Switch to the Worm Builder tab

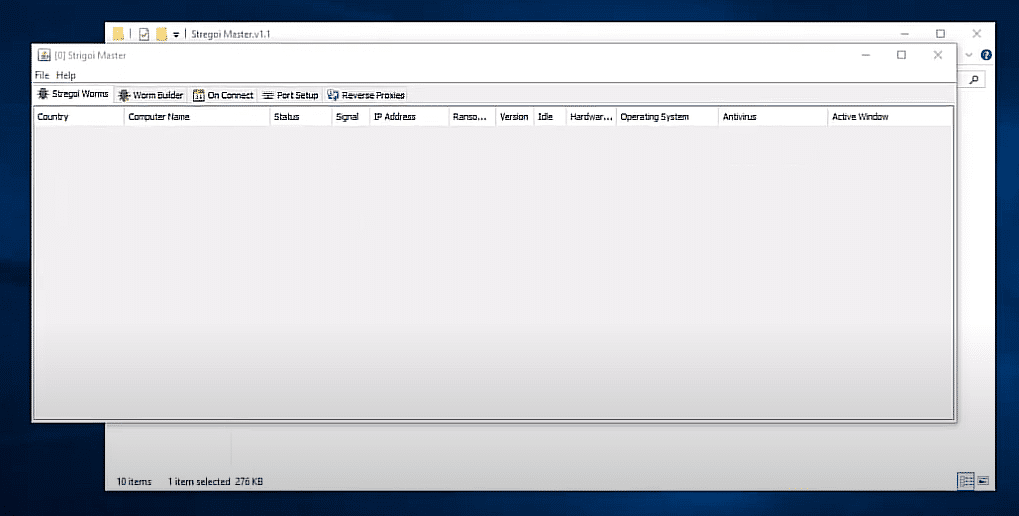151,96
